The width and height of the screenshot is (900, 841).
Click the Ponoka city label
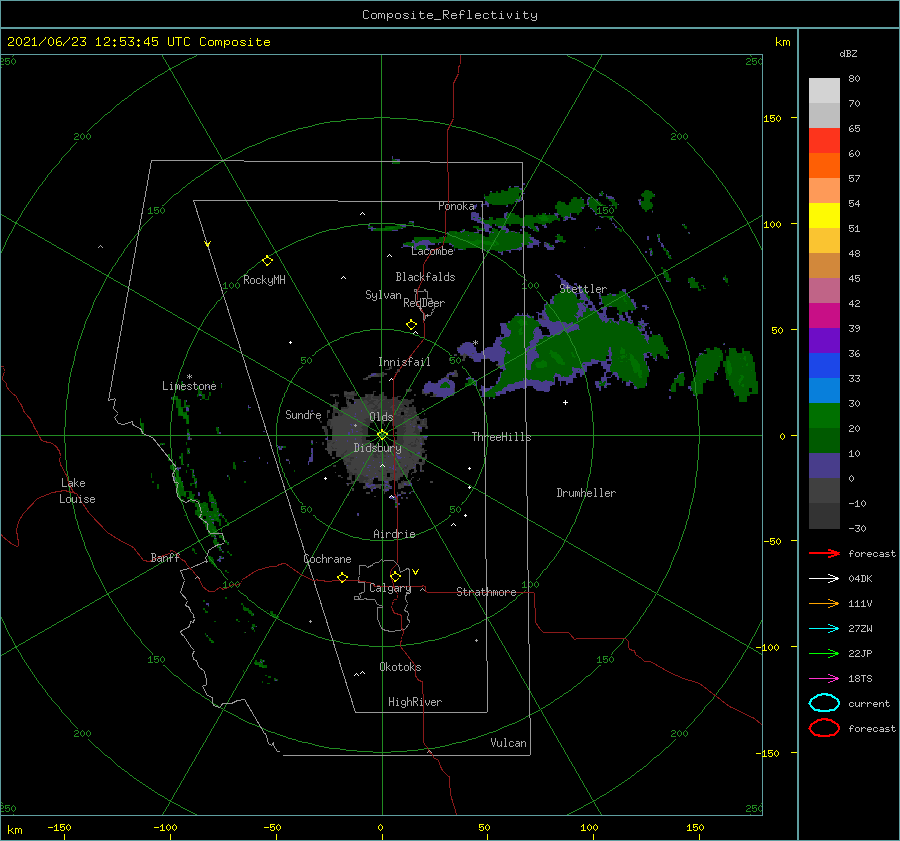click(456, 206)
